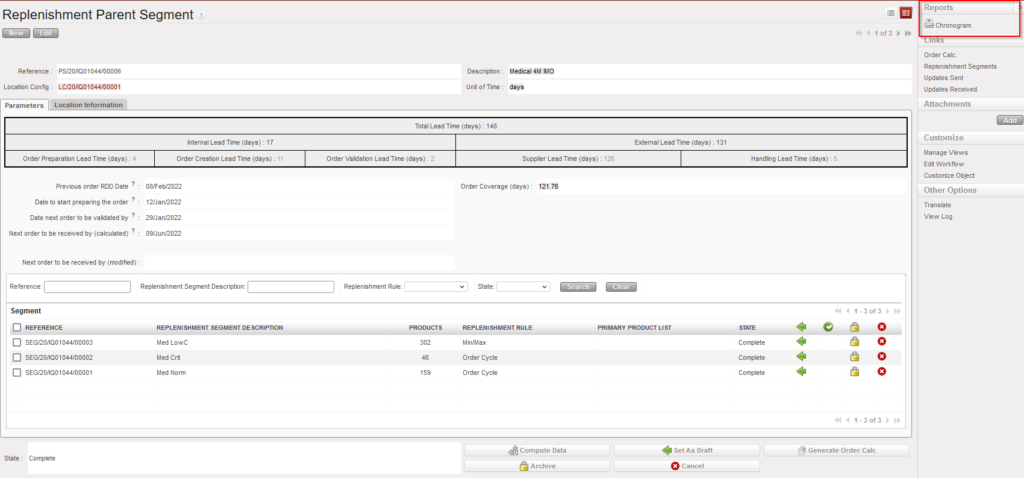This screenshot has width=1024, height=478.
Task: Open the Replenishment Rule dropdown
Action: click(436, 287)
